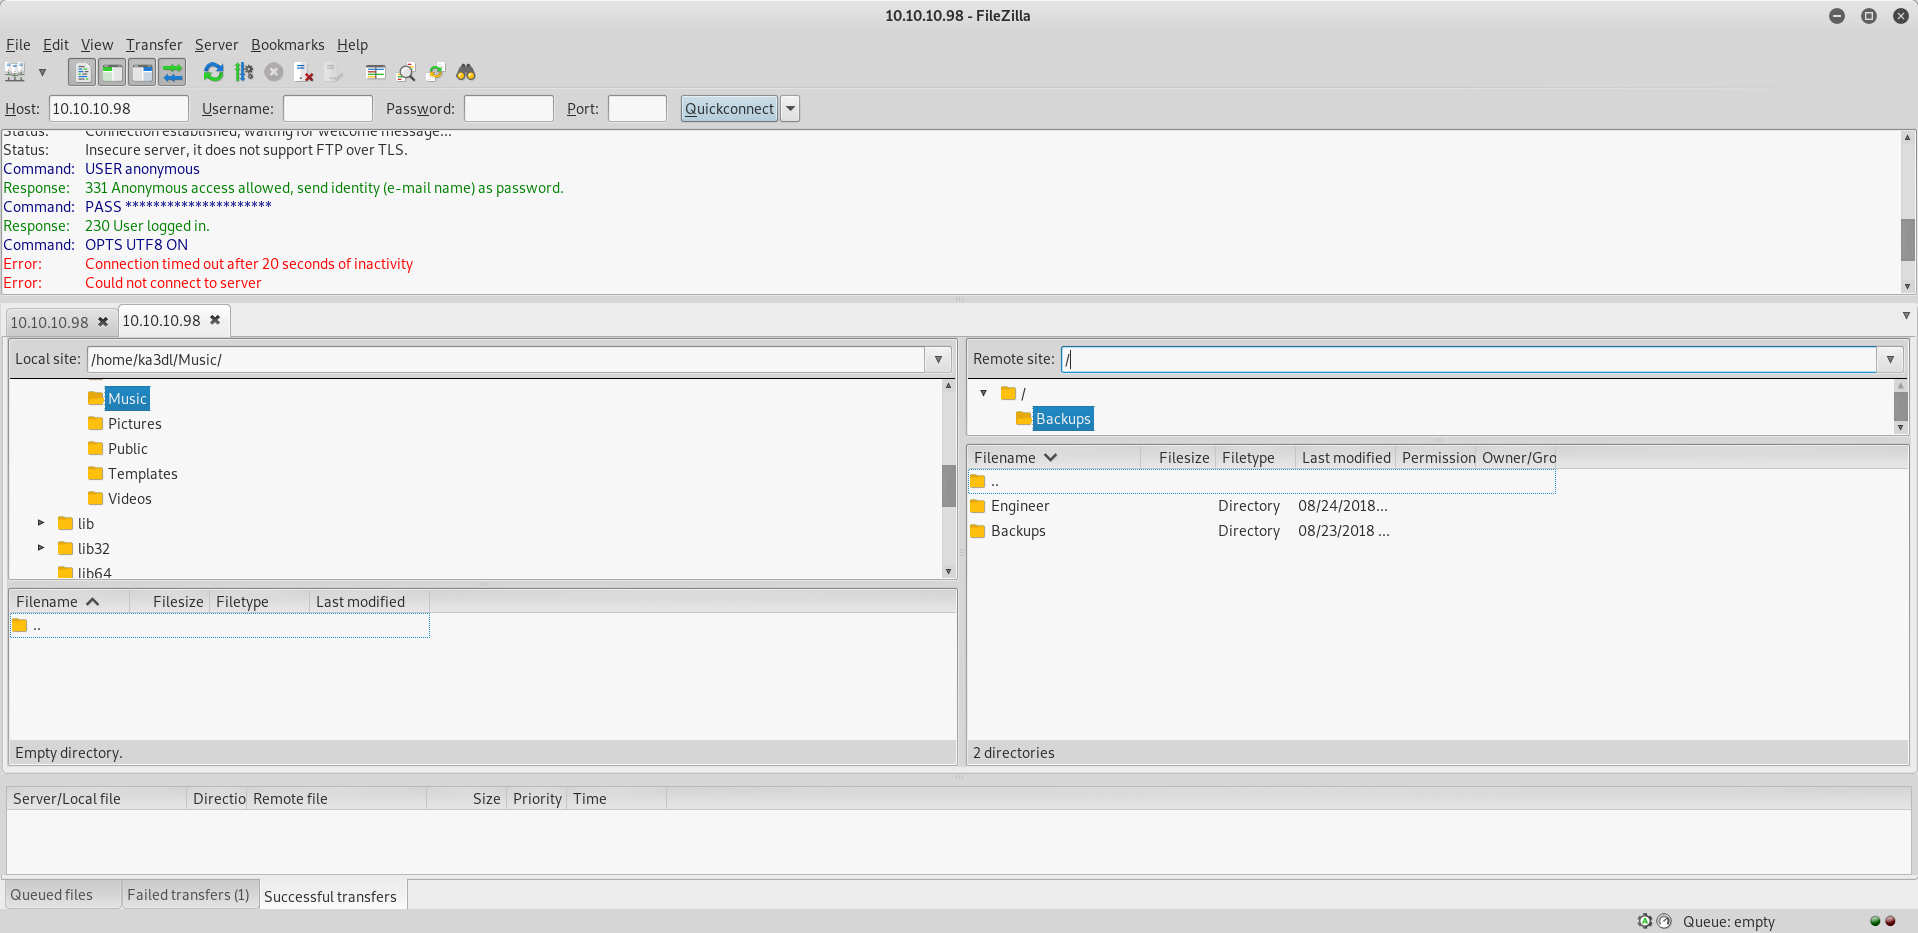
Task: Click the Remote site path field
Action: pos(1468,359)
